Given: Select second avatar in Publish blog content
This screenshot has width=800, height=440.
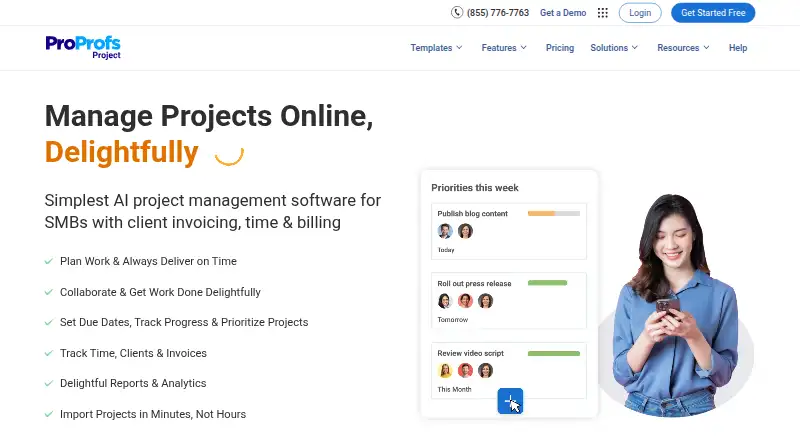Looking at the screenshot, I should click(x=465, y=231).
